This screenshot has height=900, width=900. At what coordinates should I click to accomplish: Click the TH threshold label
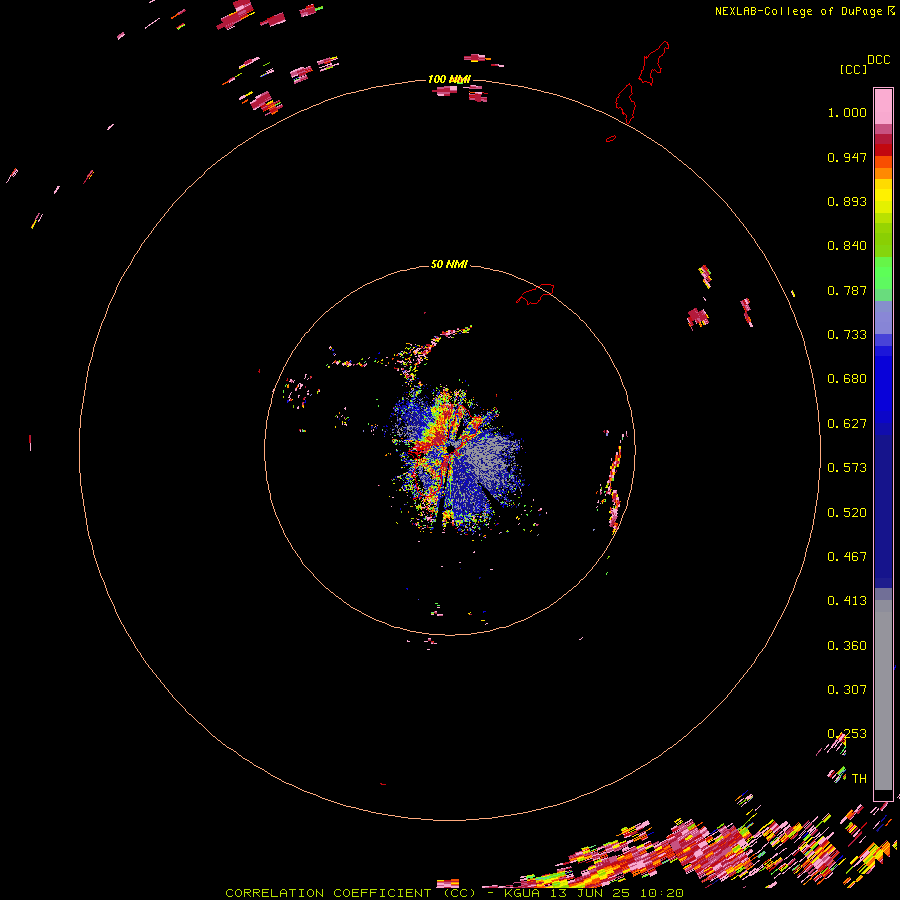pos(859,779)
